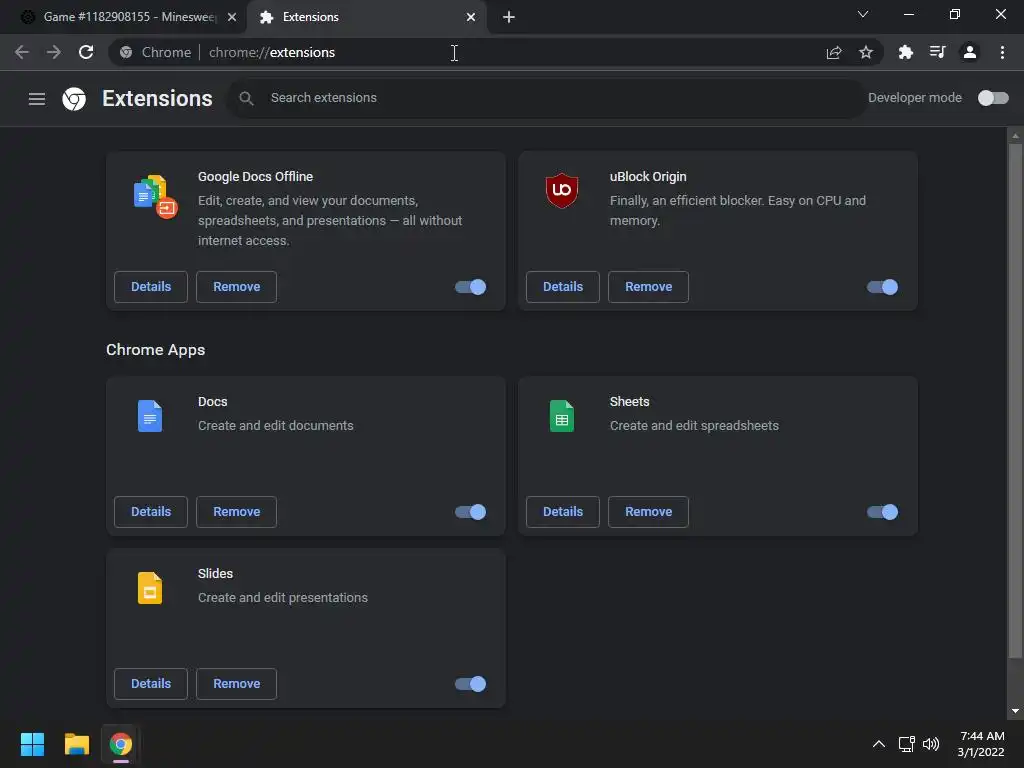1024x768 pixels.
Task: Share this page via the share icon
Action: point(834,52)
